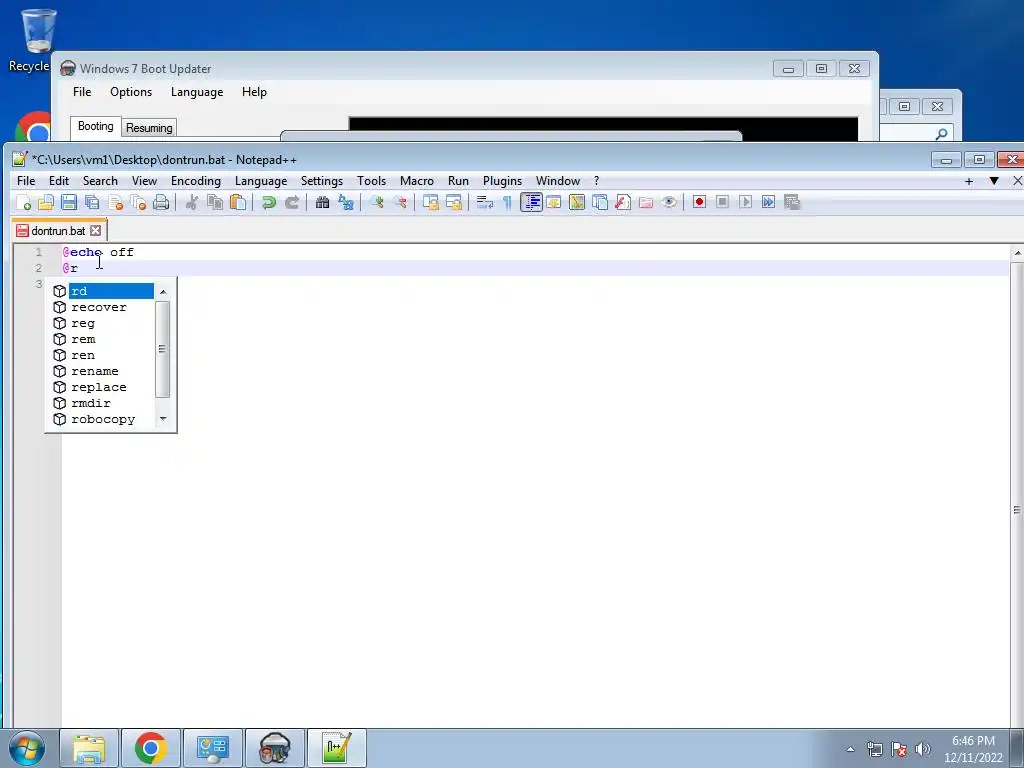The width and height of the screenshot is (1024, 768).
Task: Toggle the Show Indent Guide button
Action: (532, 202)
